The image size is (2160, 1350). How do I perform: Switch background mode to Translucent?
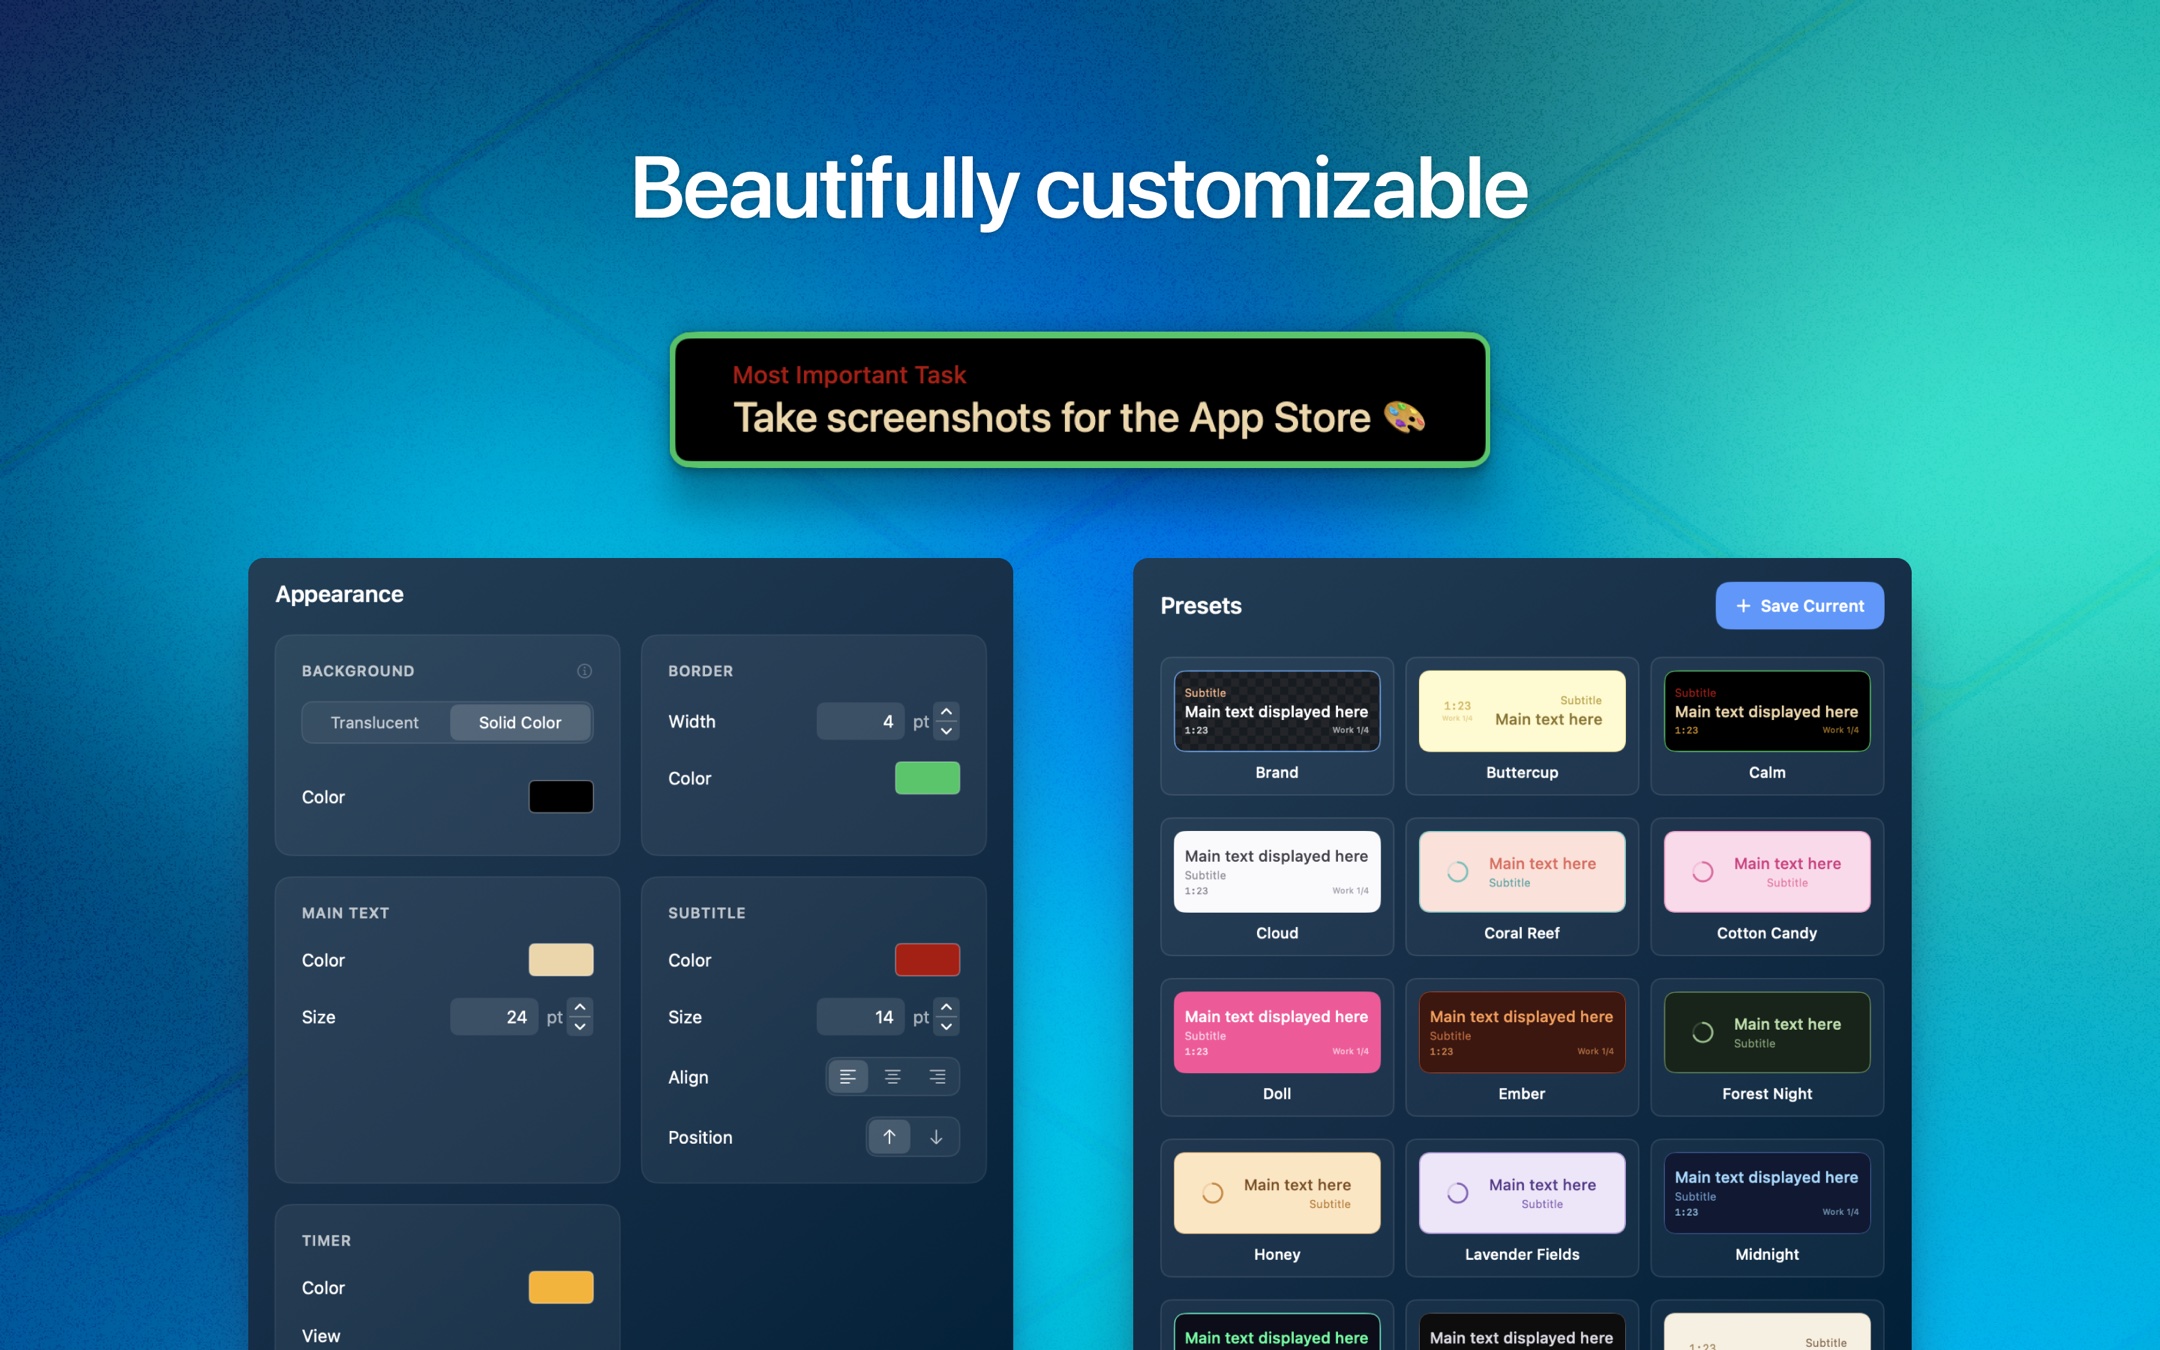click(x=375, y=722)
